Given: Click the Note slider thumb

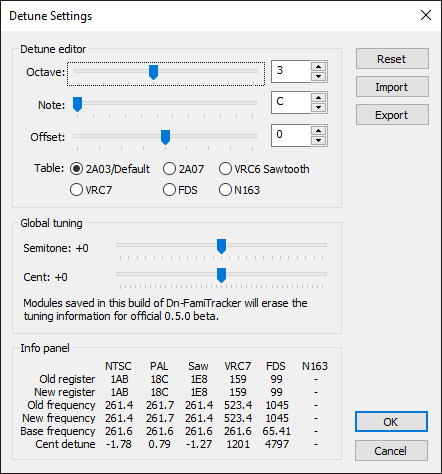Looking at the screenshot, I should pos(77,104).
